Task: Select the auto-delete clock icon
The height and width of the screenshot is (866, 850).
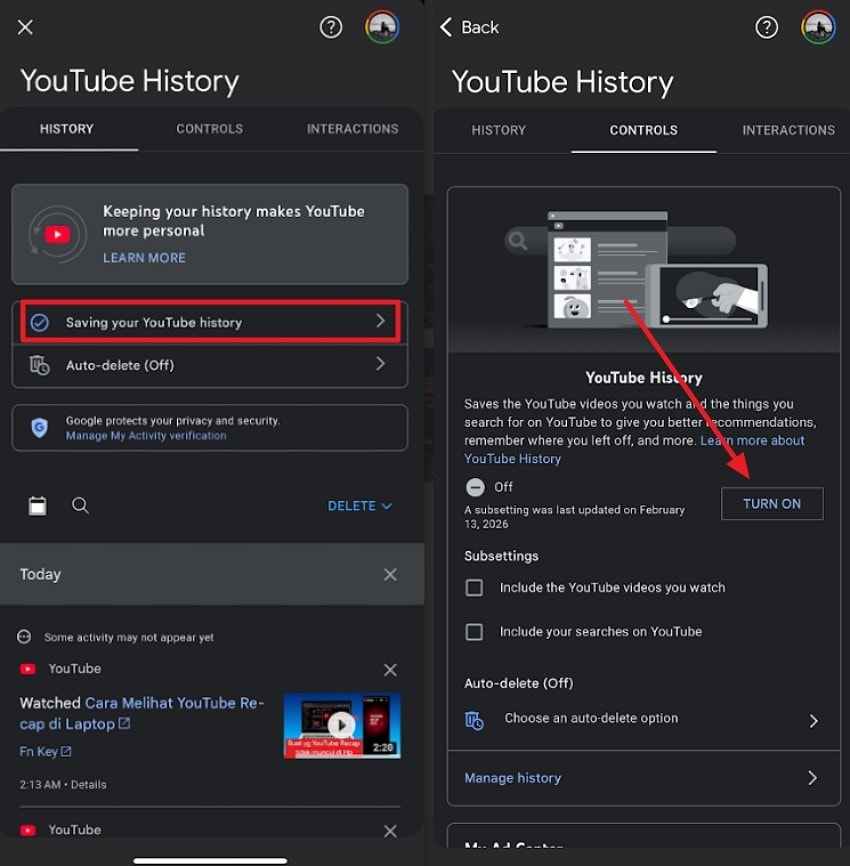Action: tap(41, 365)
